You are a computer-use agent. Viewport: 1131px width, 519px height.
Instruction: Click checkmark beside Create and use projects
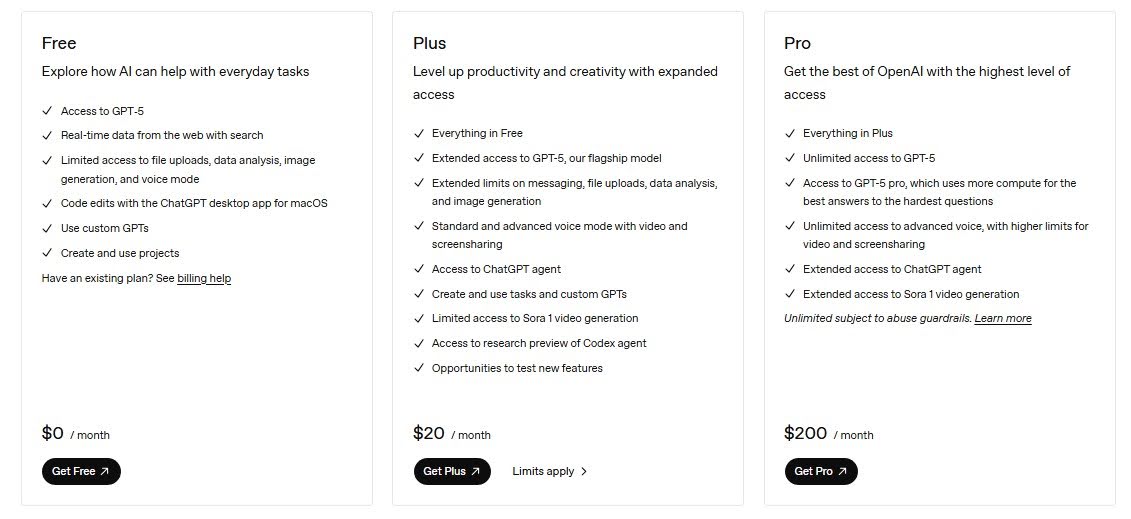47,253
